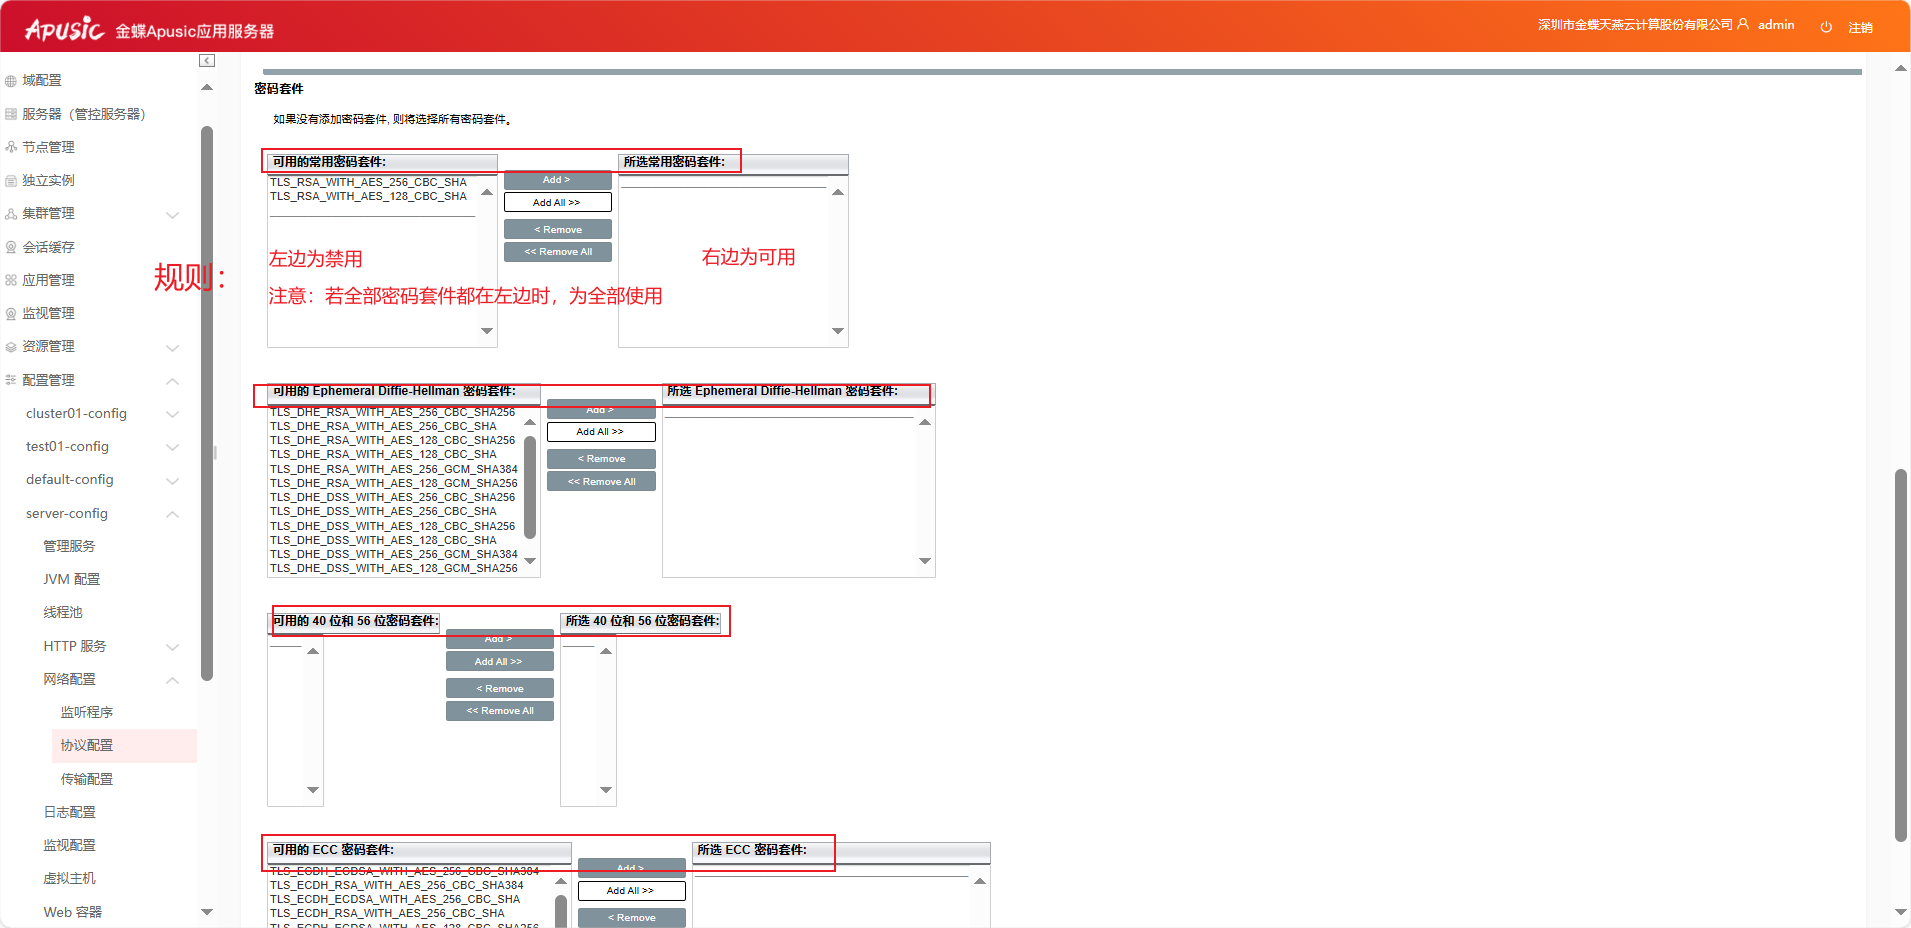This screenshot has width=1911, height=928.
Task: Click the admin user avatar icon
Action: coord(1743,24)
